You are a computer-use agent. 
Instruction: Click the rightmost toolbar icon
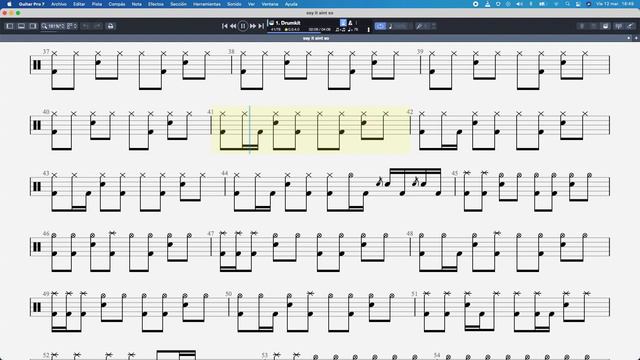630,26
